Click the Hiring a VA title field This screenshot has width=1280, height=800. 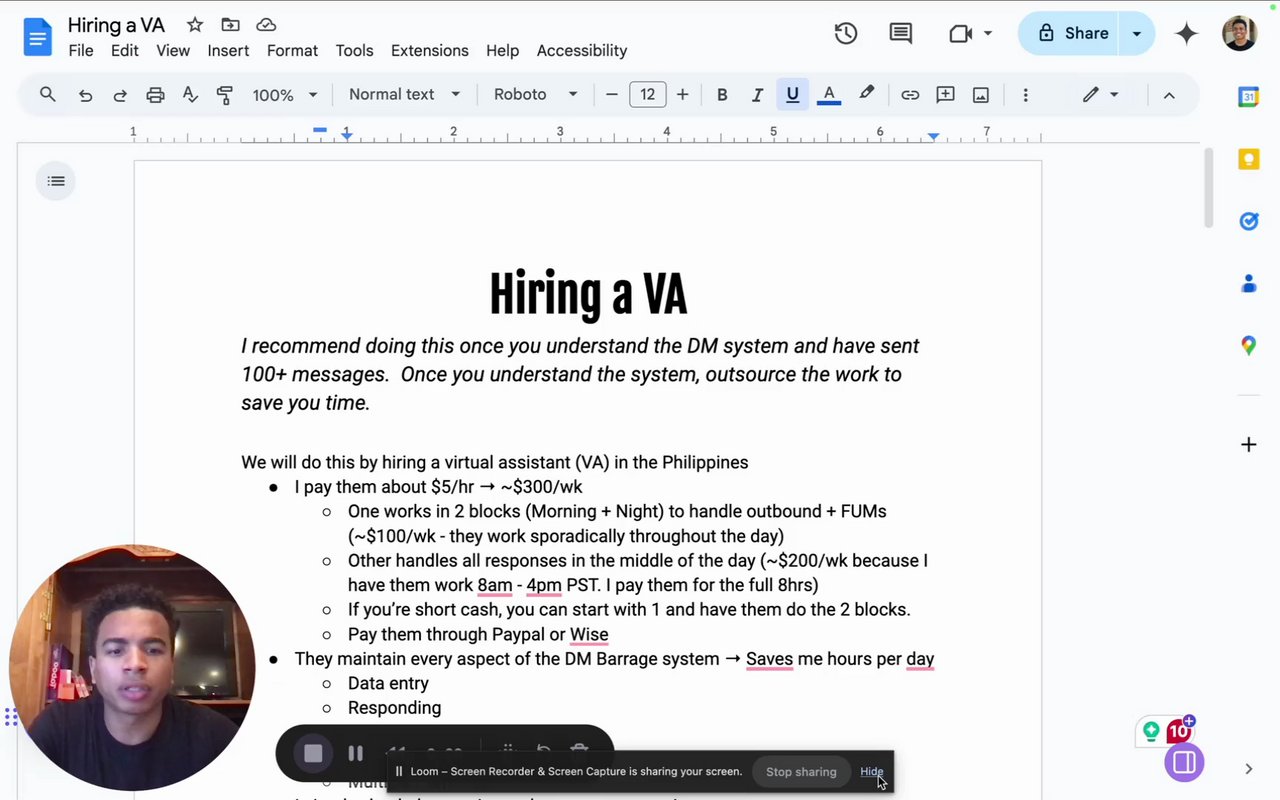click(117, 25)
